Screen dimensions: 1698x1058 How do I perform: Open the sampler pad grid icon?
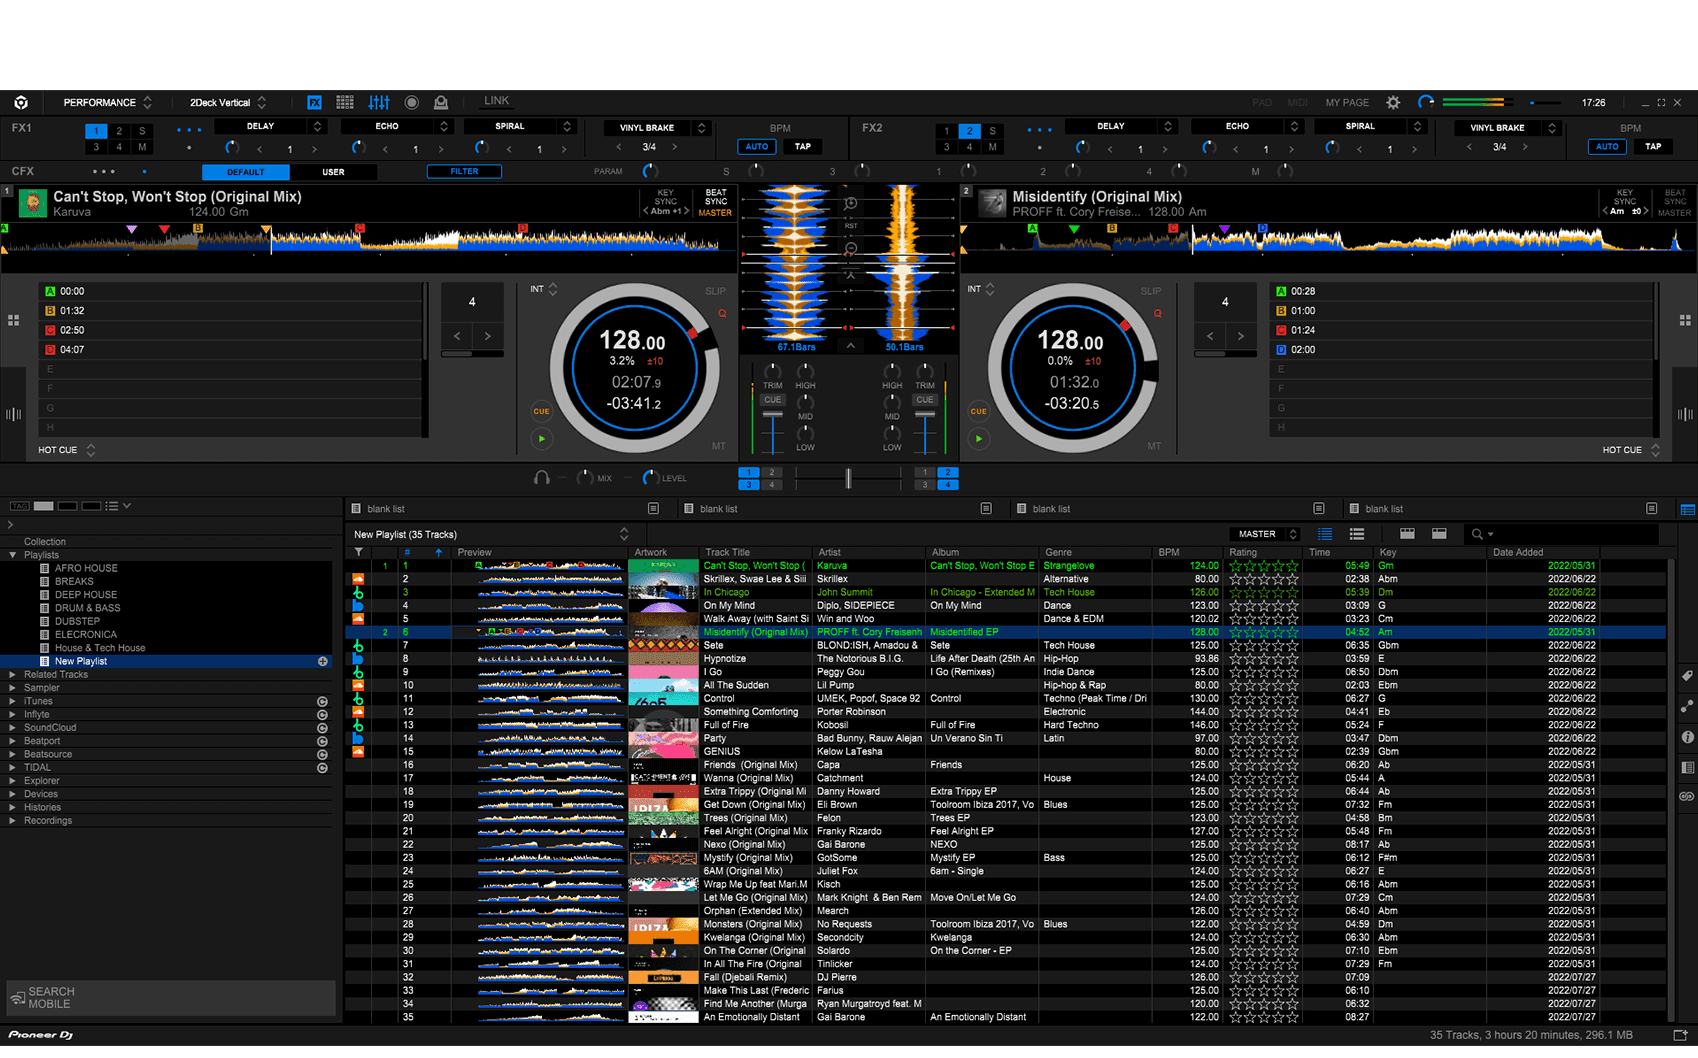(345, 102)
